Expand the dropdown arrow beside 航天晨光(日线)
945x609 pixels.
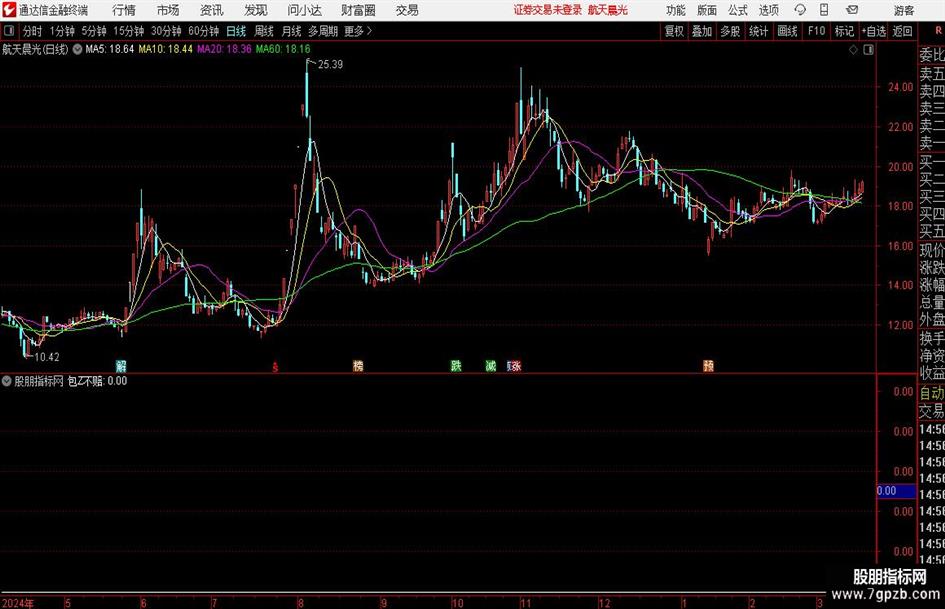click(77, 49)
